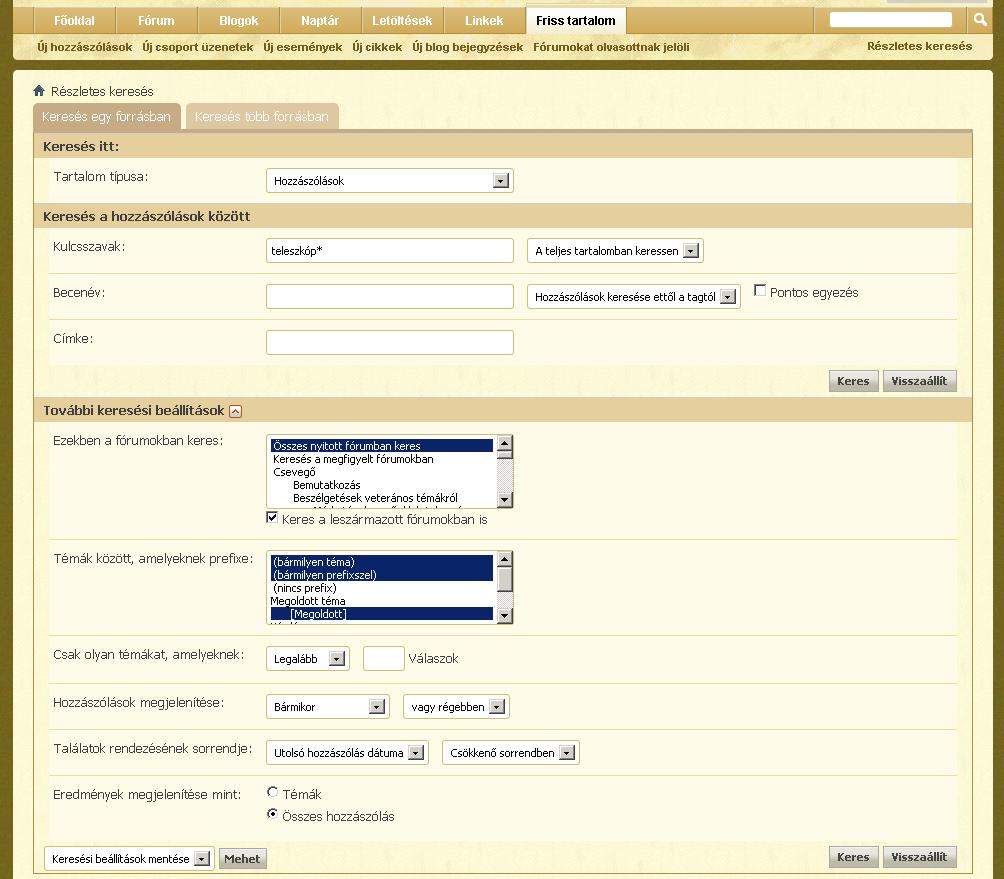Toggle the Pontos egyezés checkbox
The height and width of the screenshot is (879, 1004).
pos(760,291)
